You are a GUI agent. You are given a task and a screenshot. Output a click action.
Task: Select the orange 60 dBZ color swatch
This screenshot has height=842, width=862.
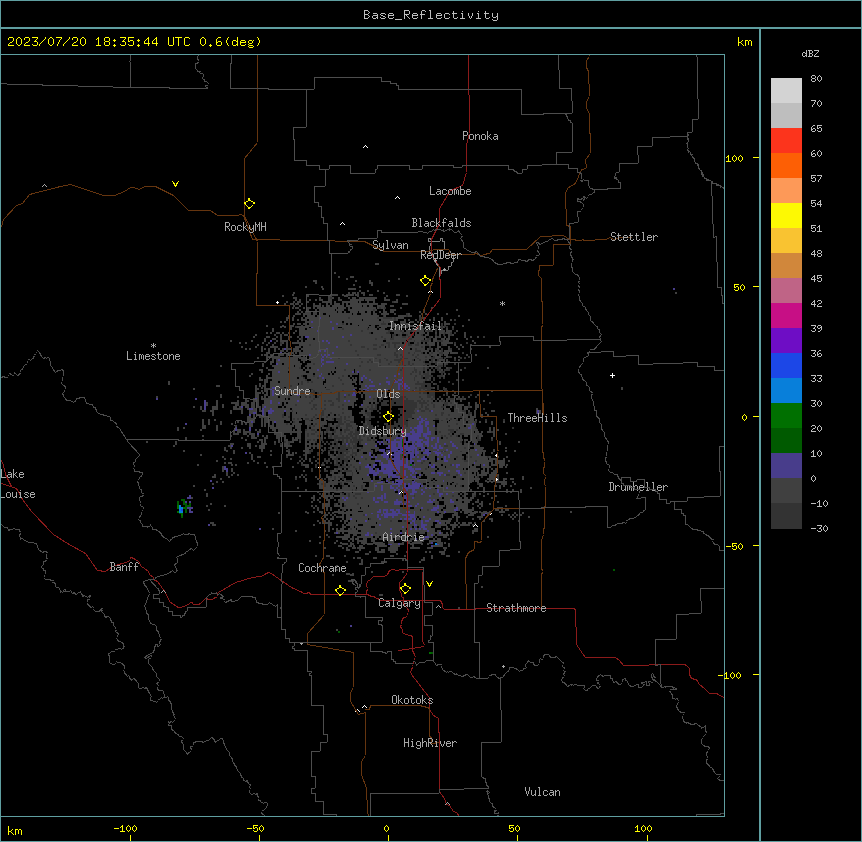(786, 165)
